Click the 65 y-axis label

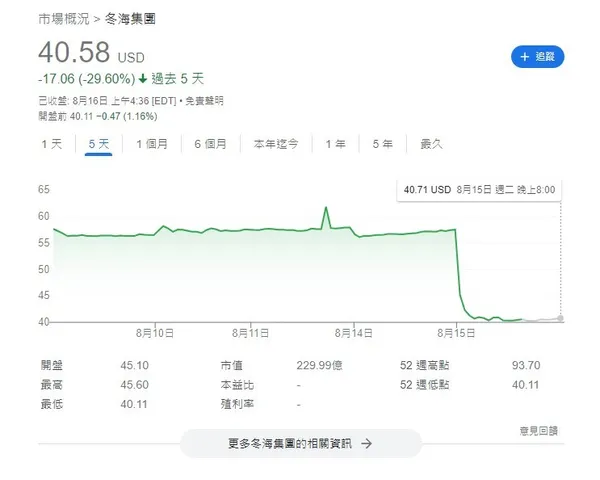pos(44,189)
